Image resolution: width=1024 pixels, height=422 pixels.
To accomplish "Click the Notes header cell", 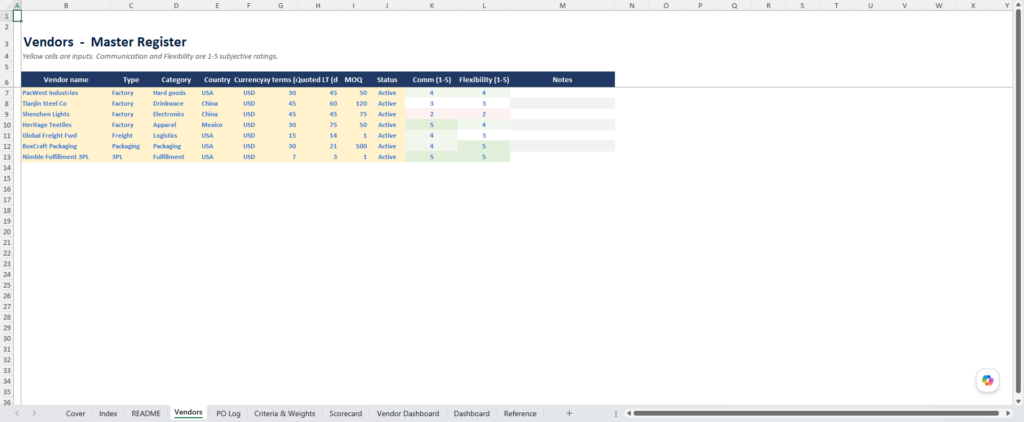I will 562,80.
